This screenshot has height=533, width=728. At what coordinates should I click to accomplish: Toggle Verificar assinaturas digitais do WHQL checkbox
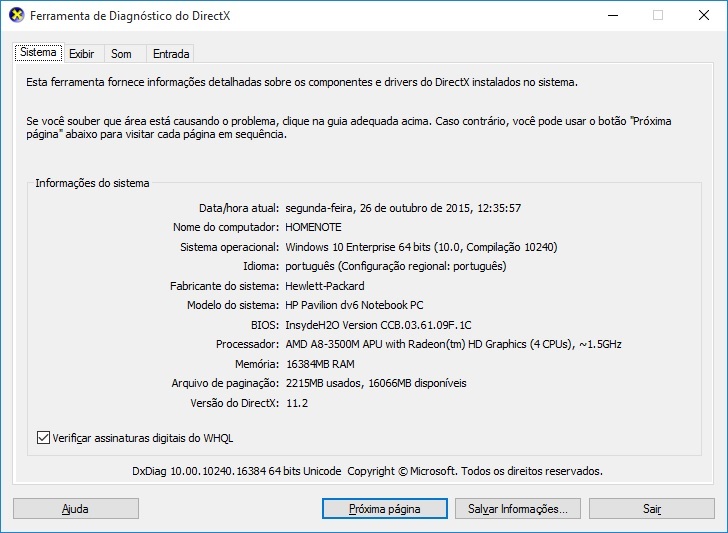[x=43, y=438]
